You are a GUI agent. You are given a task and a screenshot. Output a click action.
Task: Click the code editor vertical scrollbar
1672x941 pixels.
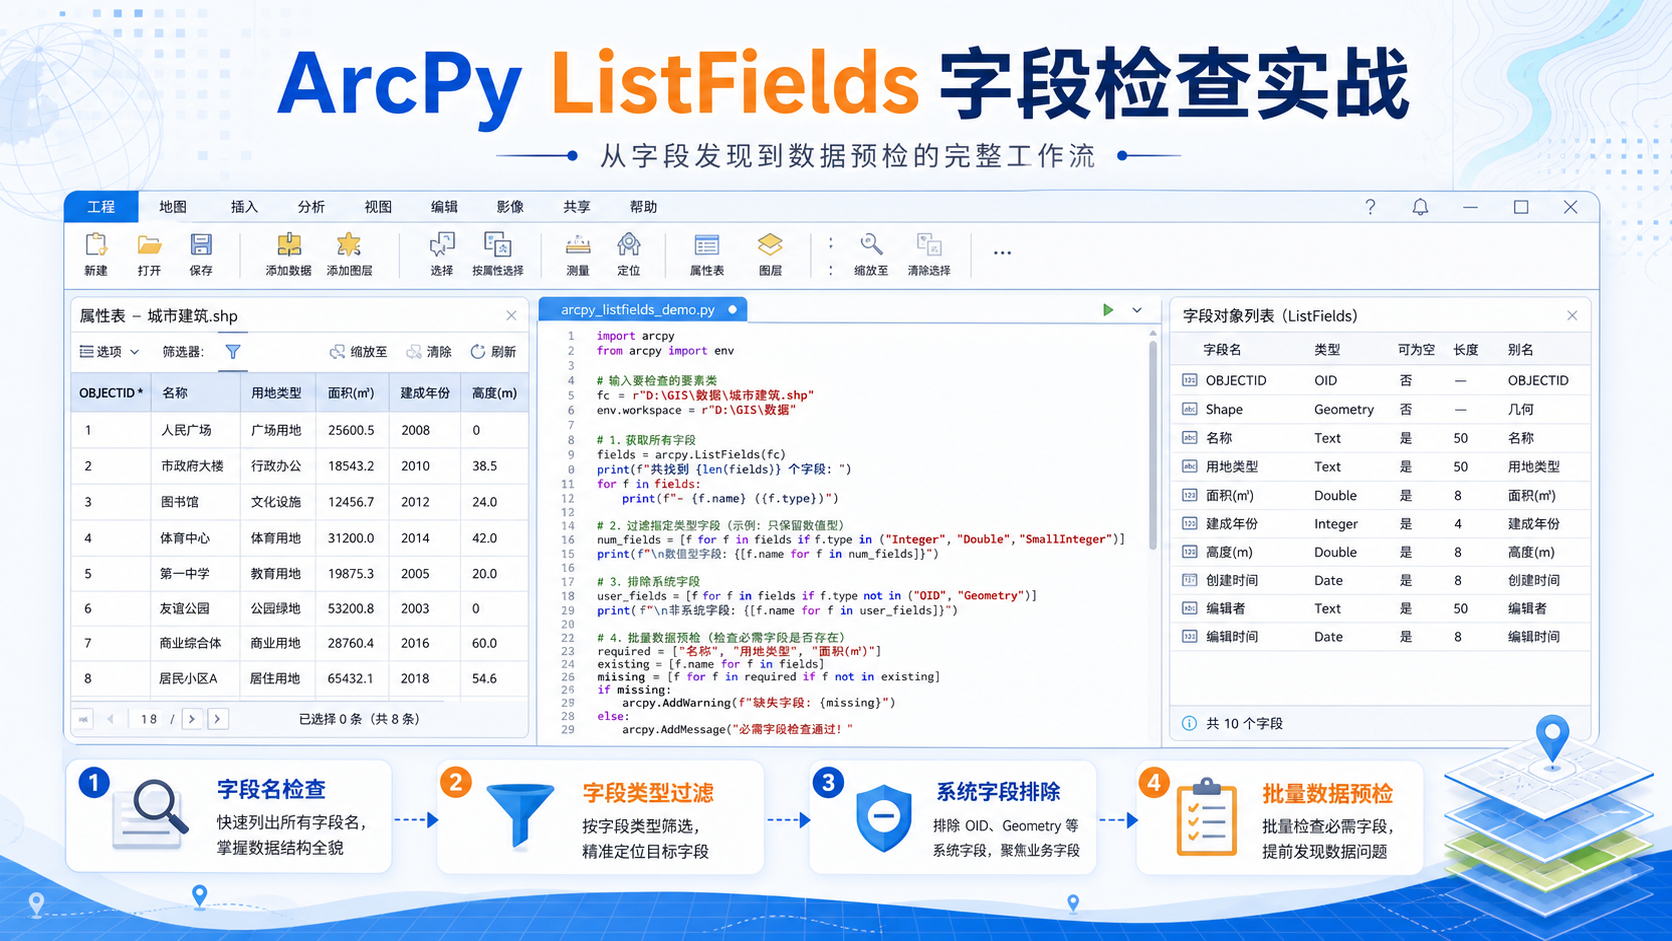(x=1152, y=445)
